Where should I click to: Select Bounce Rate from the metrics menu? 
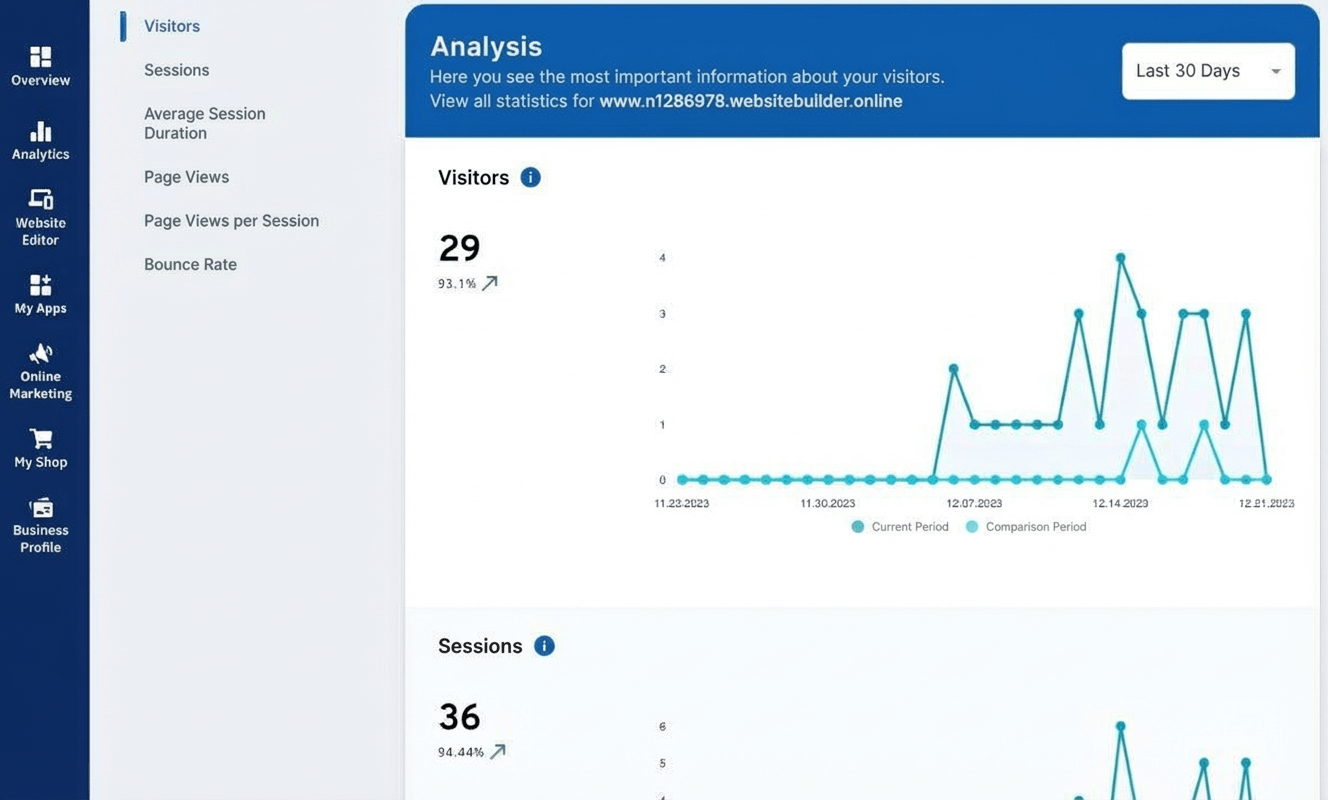190,263
